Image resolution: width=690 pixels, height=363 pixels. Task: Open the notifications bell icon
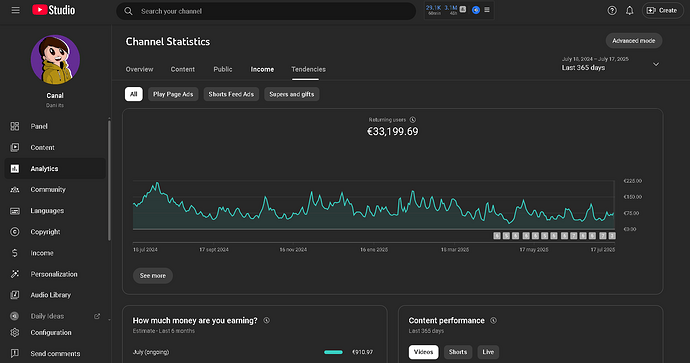[630, 11]
